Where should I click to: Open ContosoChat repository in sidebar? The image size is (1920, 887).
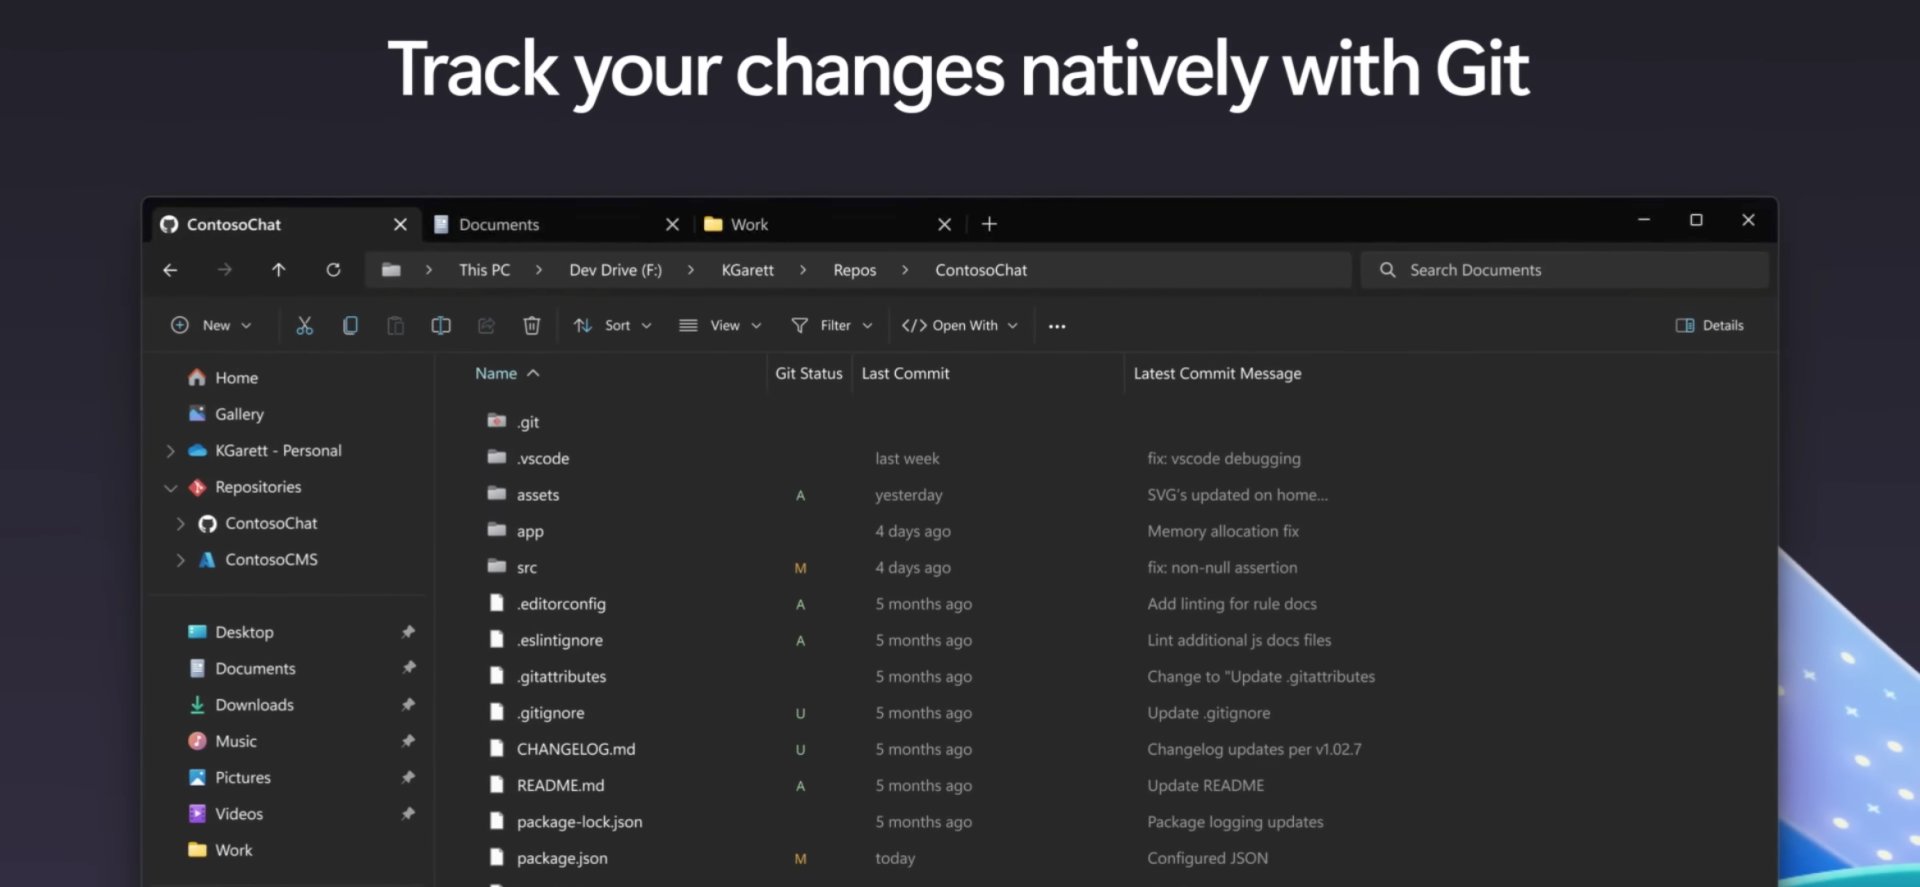point(258,523)
